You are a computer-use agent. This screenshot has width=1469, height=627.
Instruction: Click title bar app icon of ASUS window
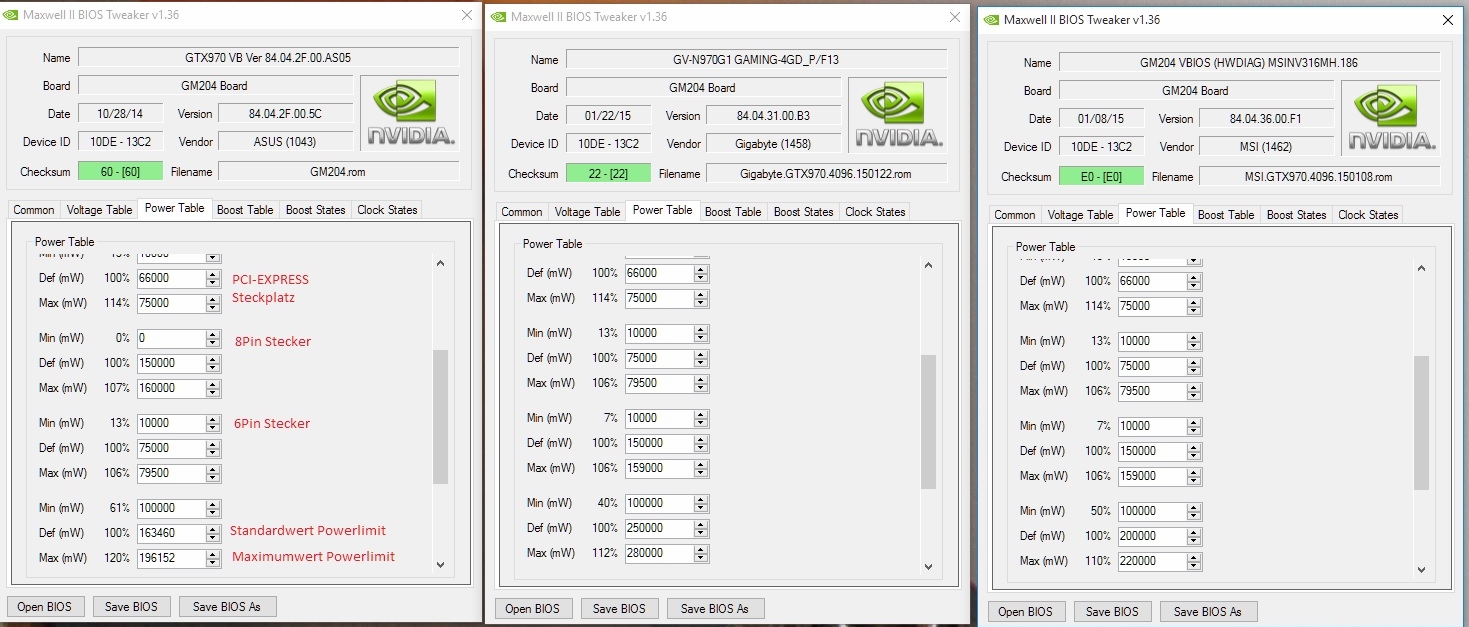(x=11, y=16)
